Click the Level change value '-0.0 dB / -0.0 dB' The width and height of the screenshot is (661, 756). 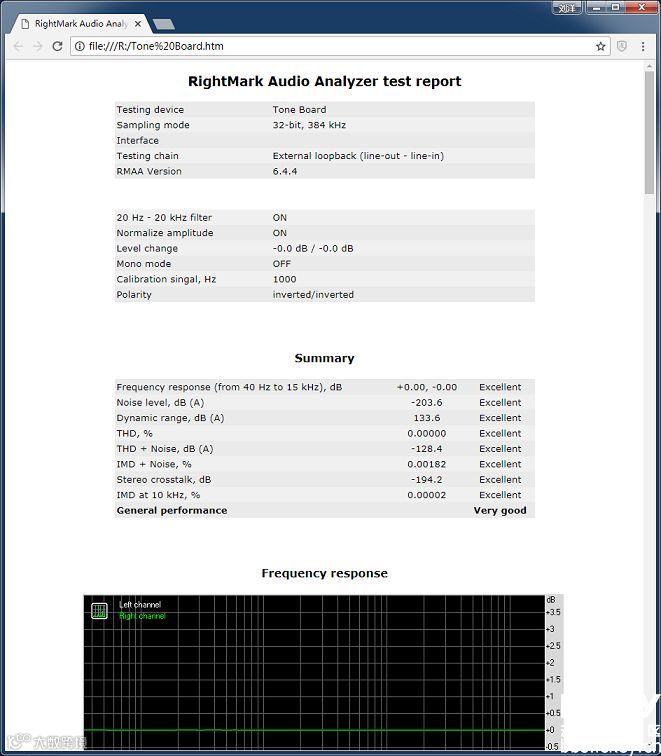(313, 248)
